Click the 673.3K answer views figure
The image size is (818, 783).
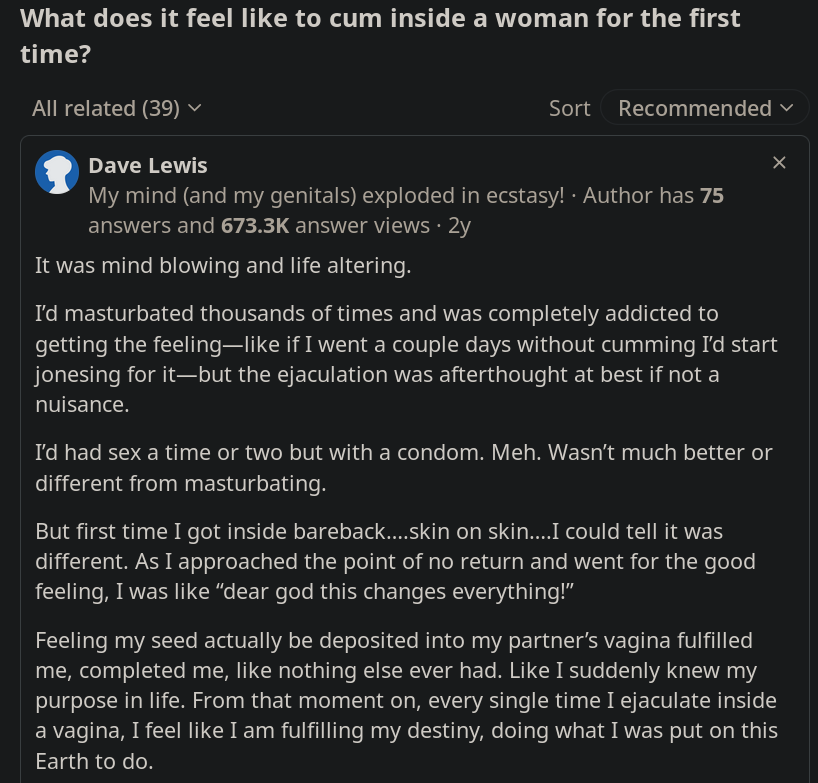tap(255, 226)
